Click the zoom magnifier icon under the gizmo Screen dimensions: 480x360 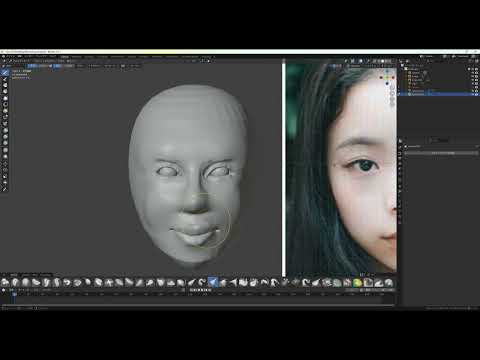point(392,88)
